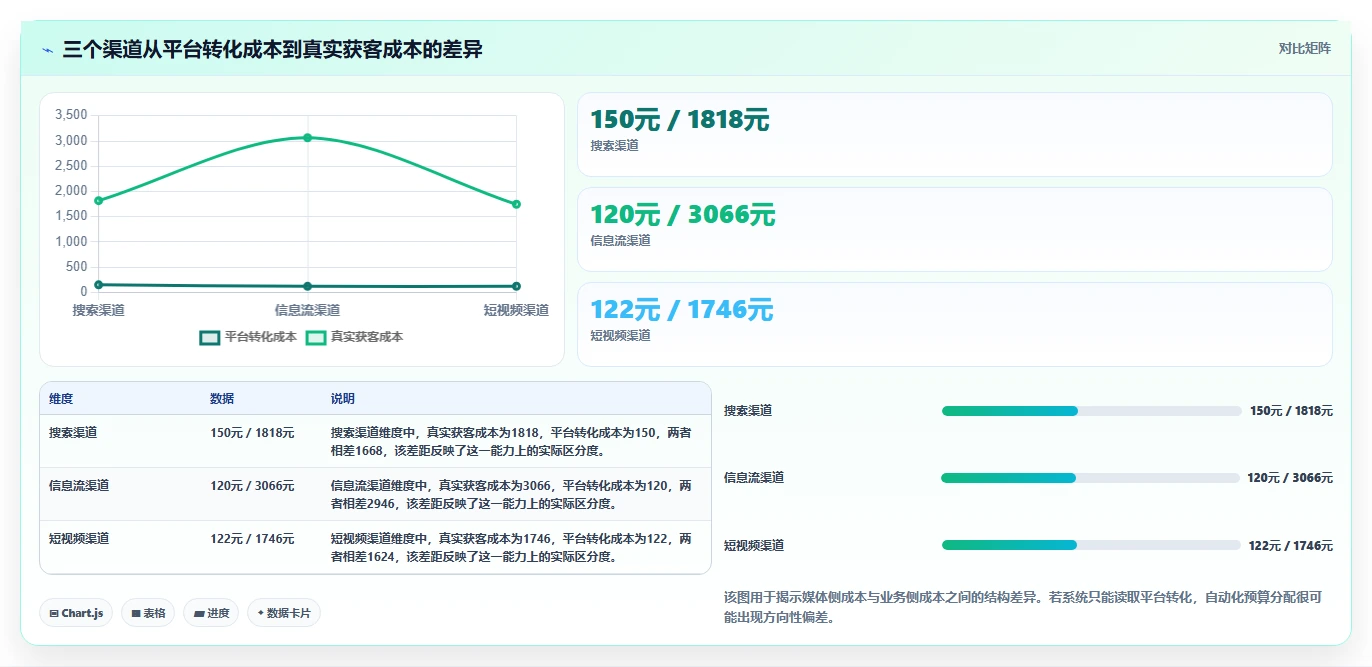Select the 数据卡片 tag chip
The width and height of the screenshot is (1372, 667).
[x=284, y=613]
